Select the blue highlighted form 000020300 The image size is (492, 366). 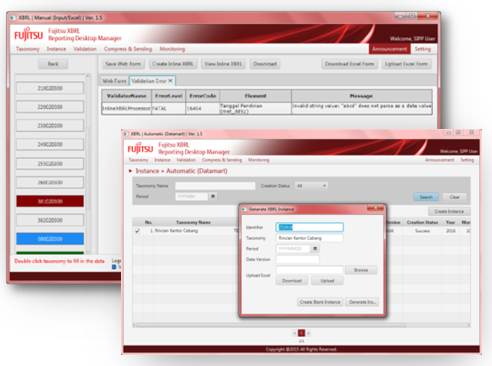coord(50,239)
